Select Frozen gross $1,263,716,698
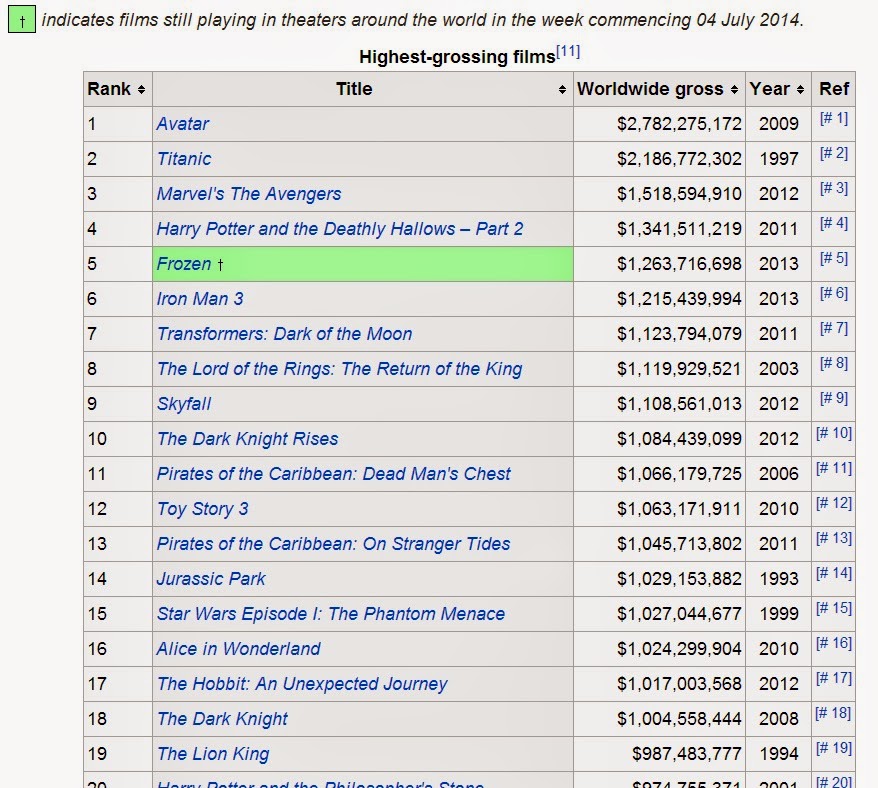This screenshot has height=788, width=878. [679, 264]
